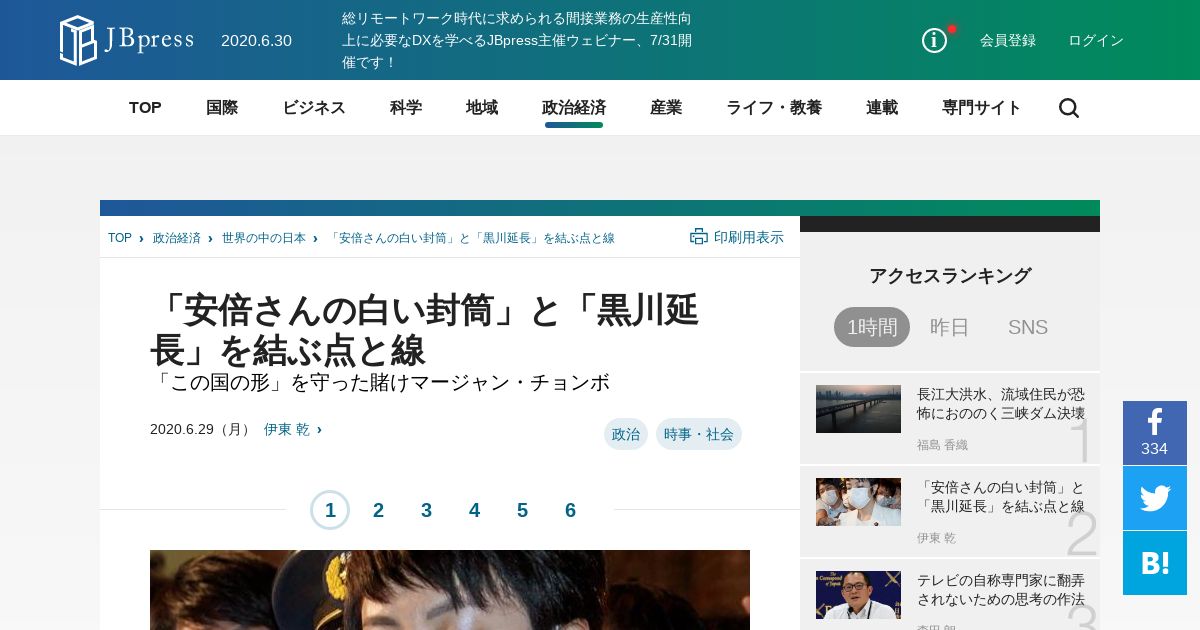Click the ログイン link

pos(1096,40)
